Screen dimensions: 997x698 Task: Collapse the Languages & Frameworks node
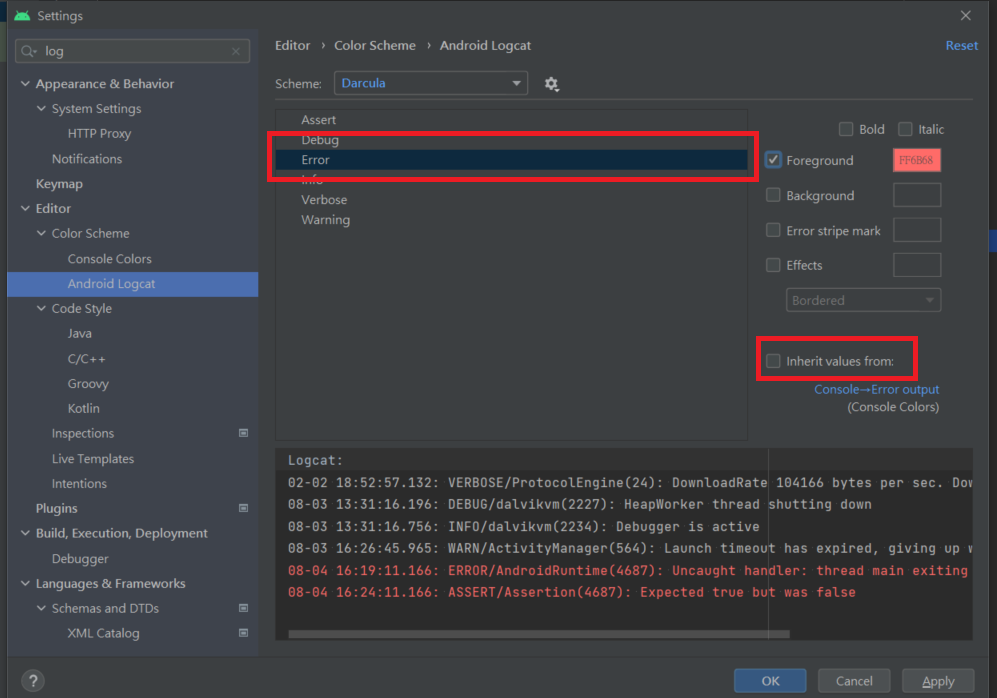point(25,583)
